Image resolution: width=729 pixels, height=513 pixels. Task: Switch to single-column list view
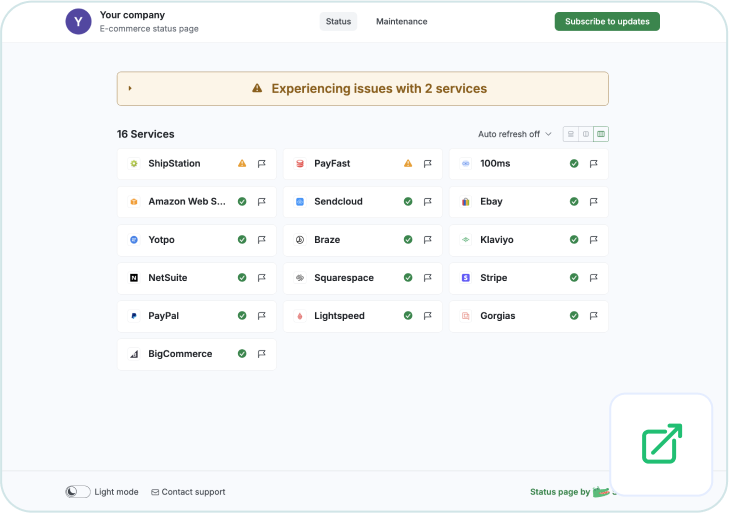(570, 134)
